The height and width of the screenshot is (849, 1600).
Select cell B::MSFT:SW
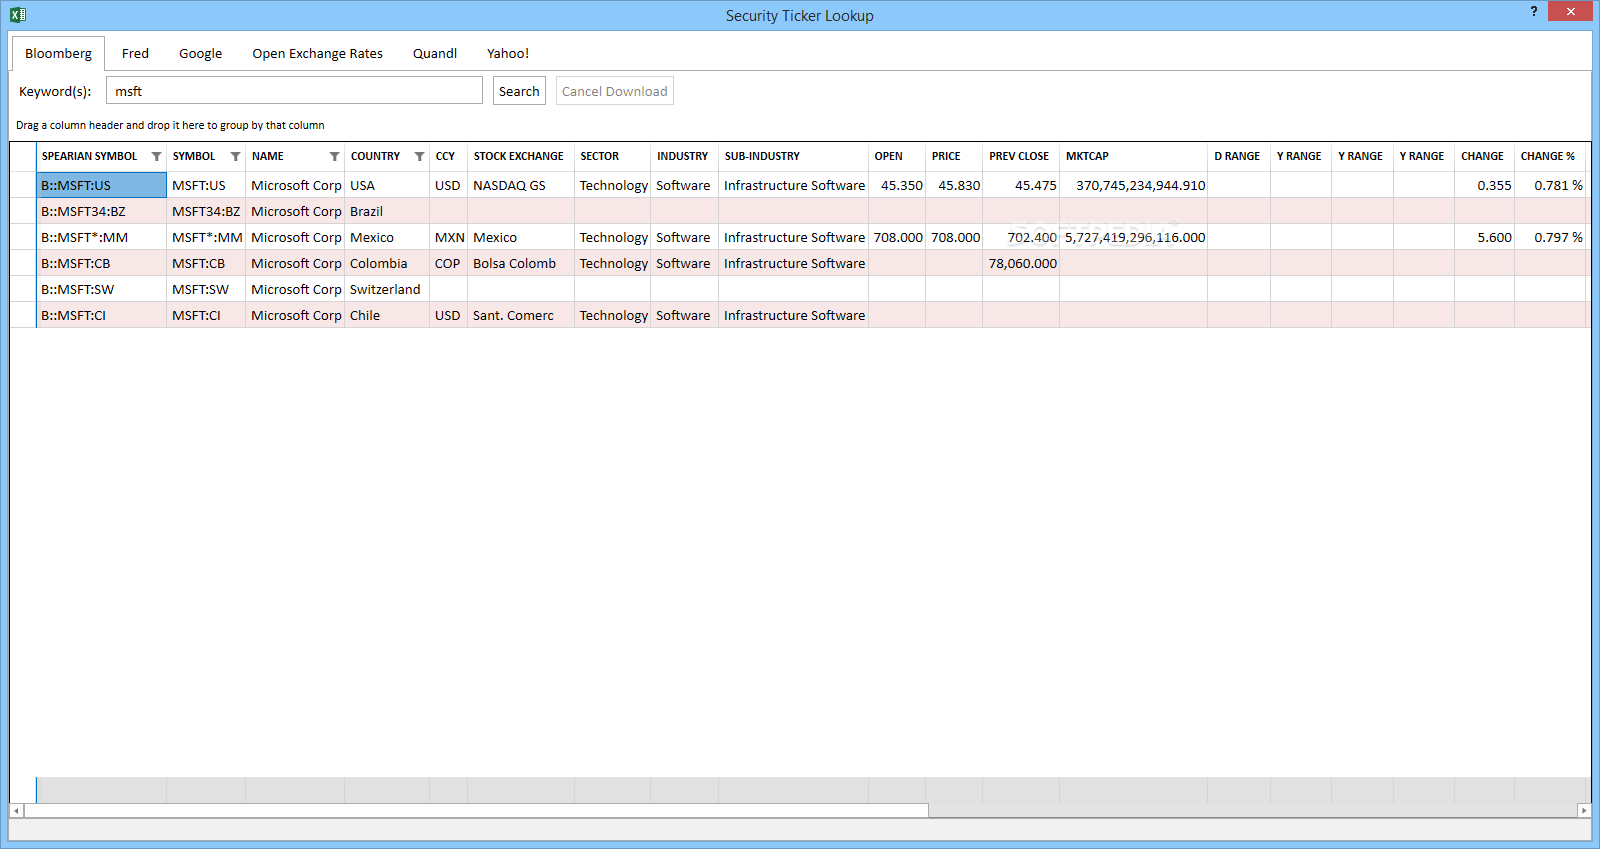tap(101, 289)
